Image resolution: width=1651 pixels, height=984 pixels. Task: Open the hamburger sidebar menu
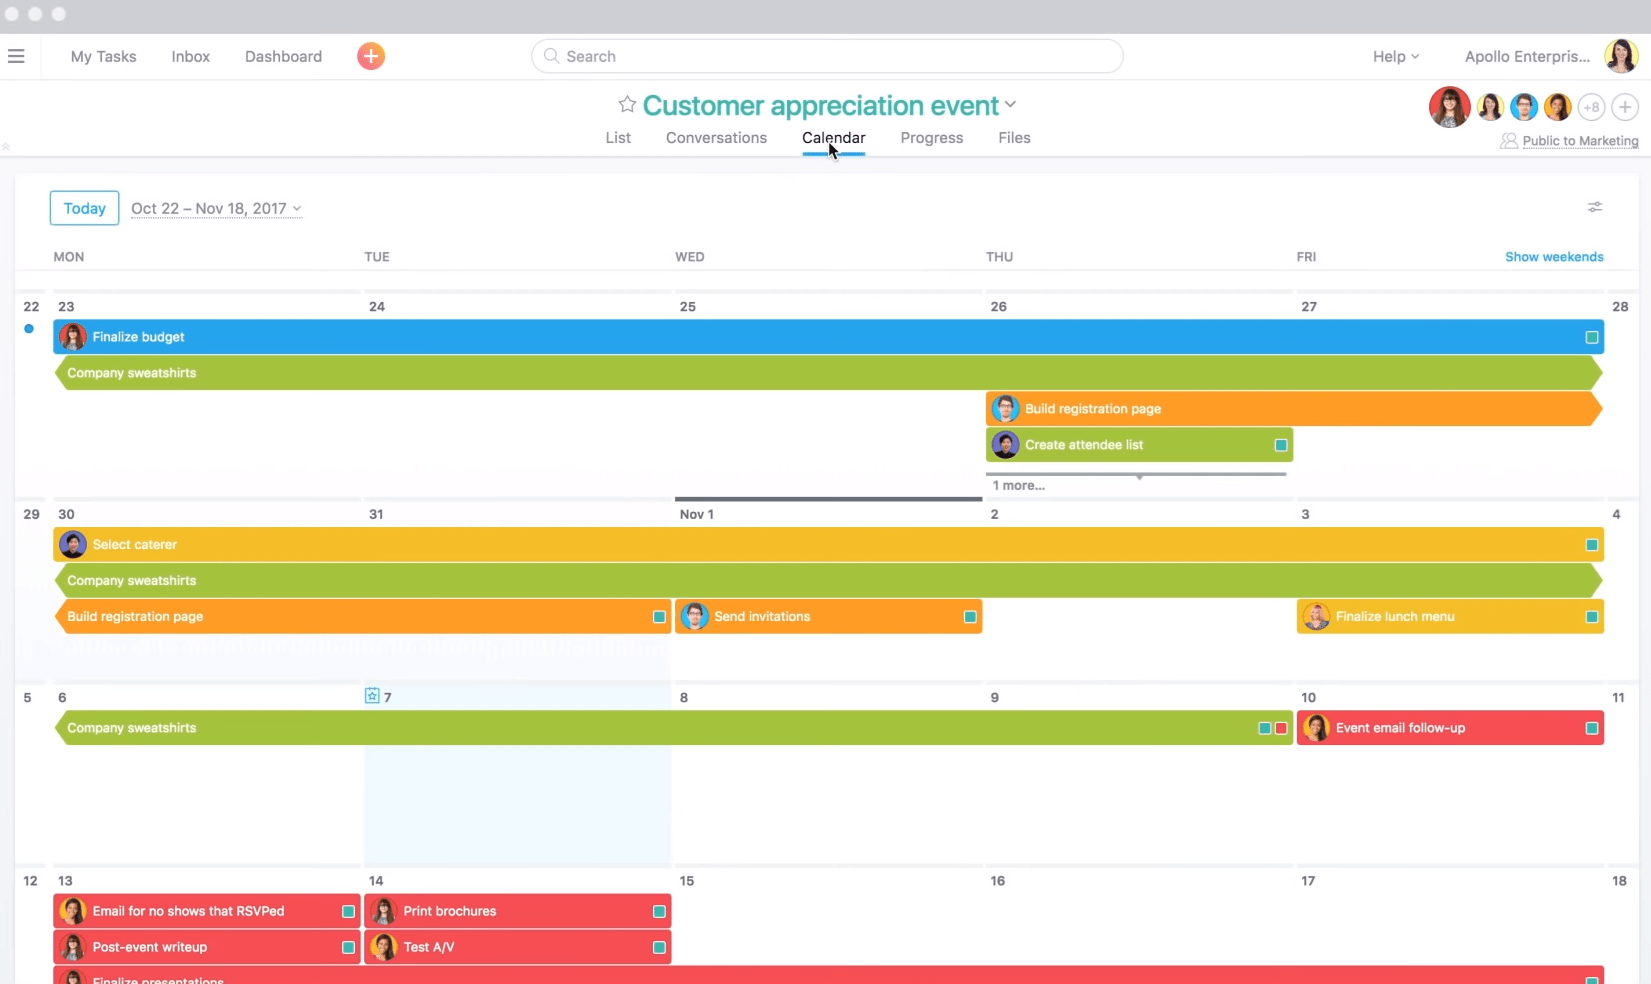pos(16,56)
